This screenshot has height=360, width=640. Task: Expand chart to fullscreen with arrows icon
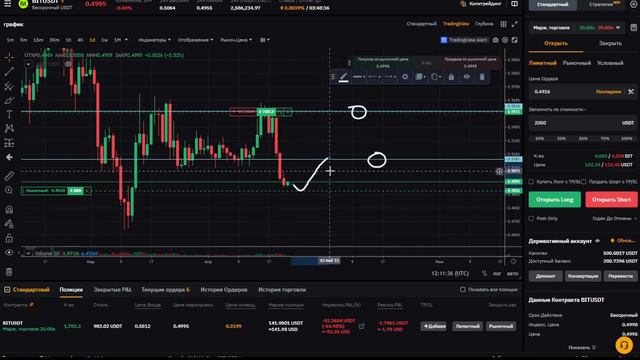tap(515, 24)
